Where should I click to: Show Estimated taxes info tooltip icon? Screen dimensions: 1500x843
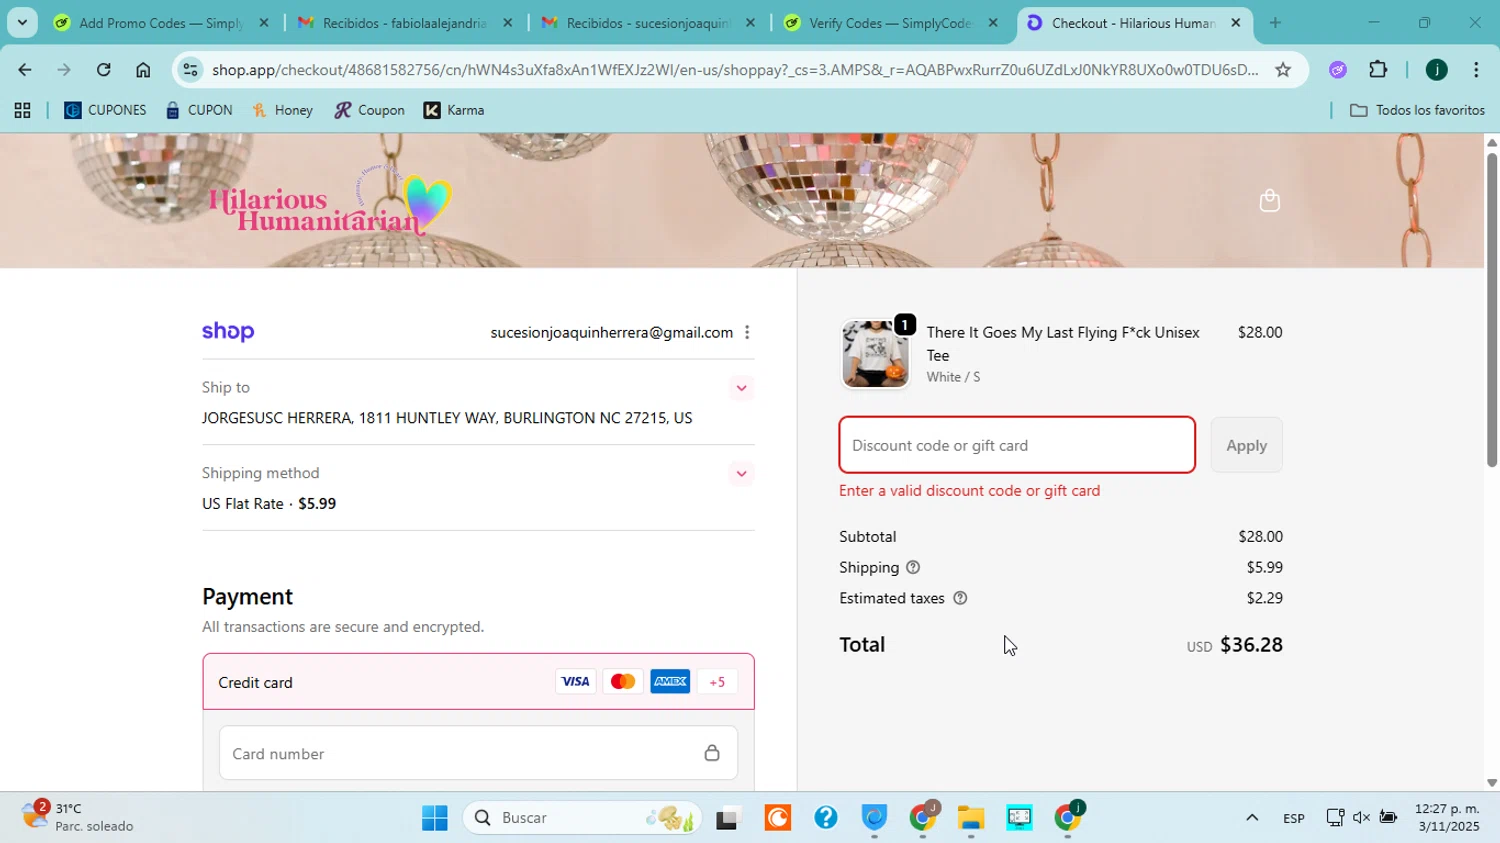(x=960, y=599)
